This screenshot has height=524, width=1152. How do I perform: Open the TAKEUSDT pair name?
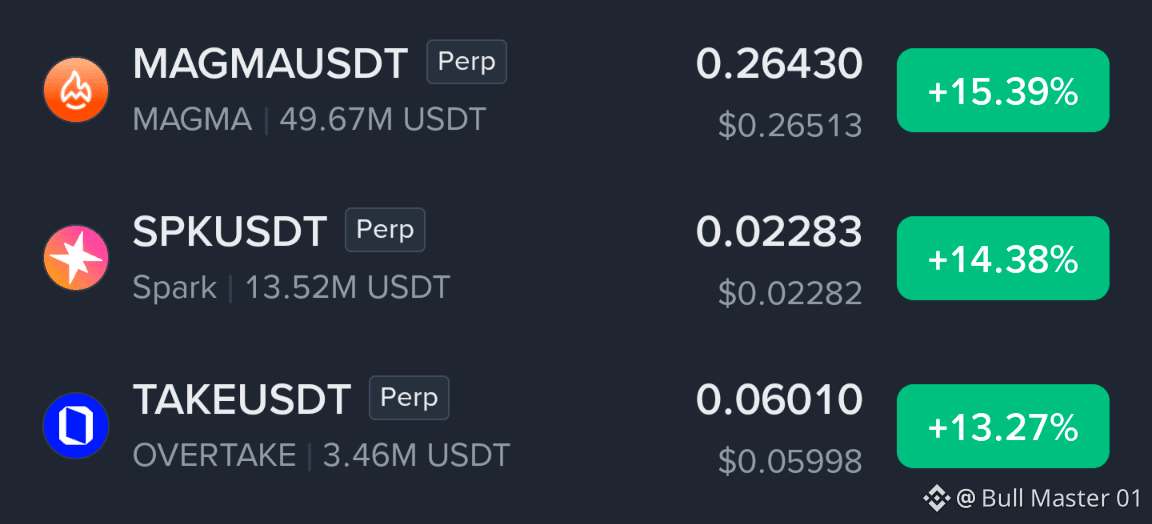click(x=241, y=400)
